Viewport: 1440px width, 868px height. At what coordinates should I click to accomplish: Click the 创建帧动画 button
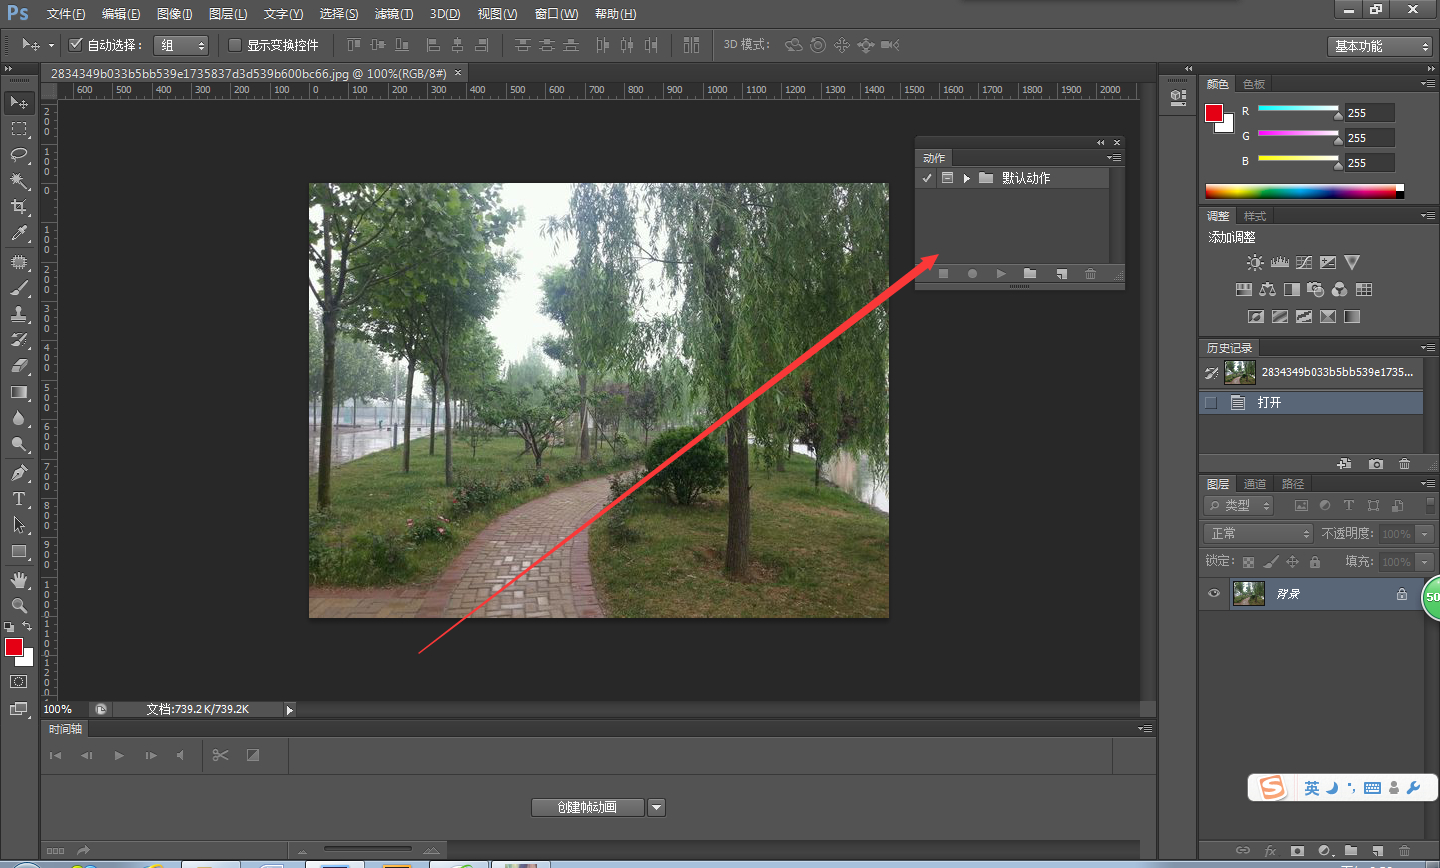[x=587, y=807]
